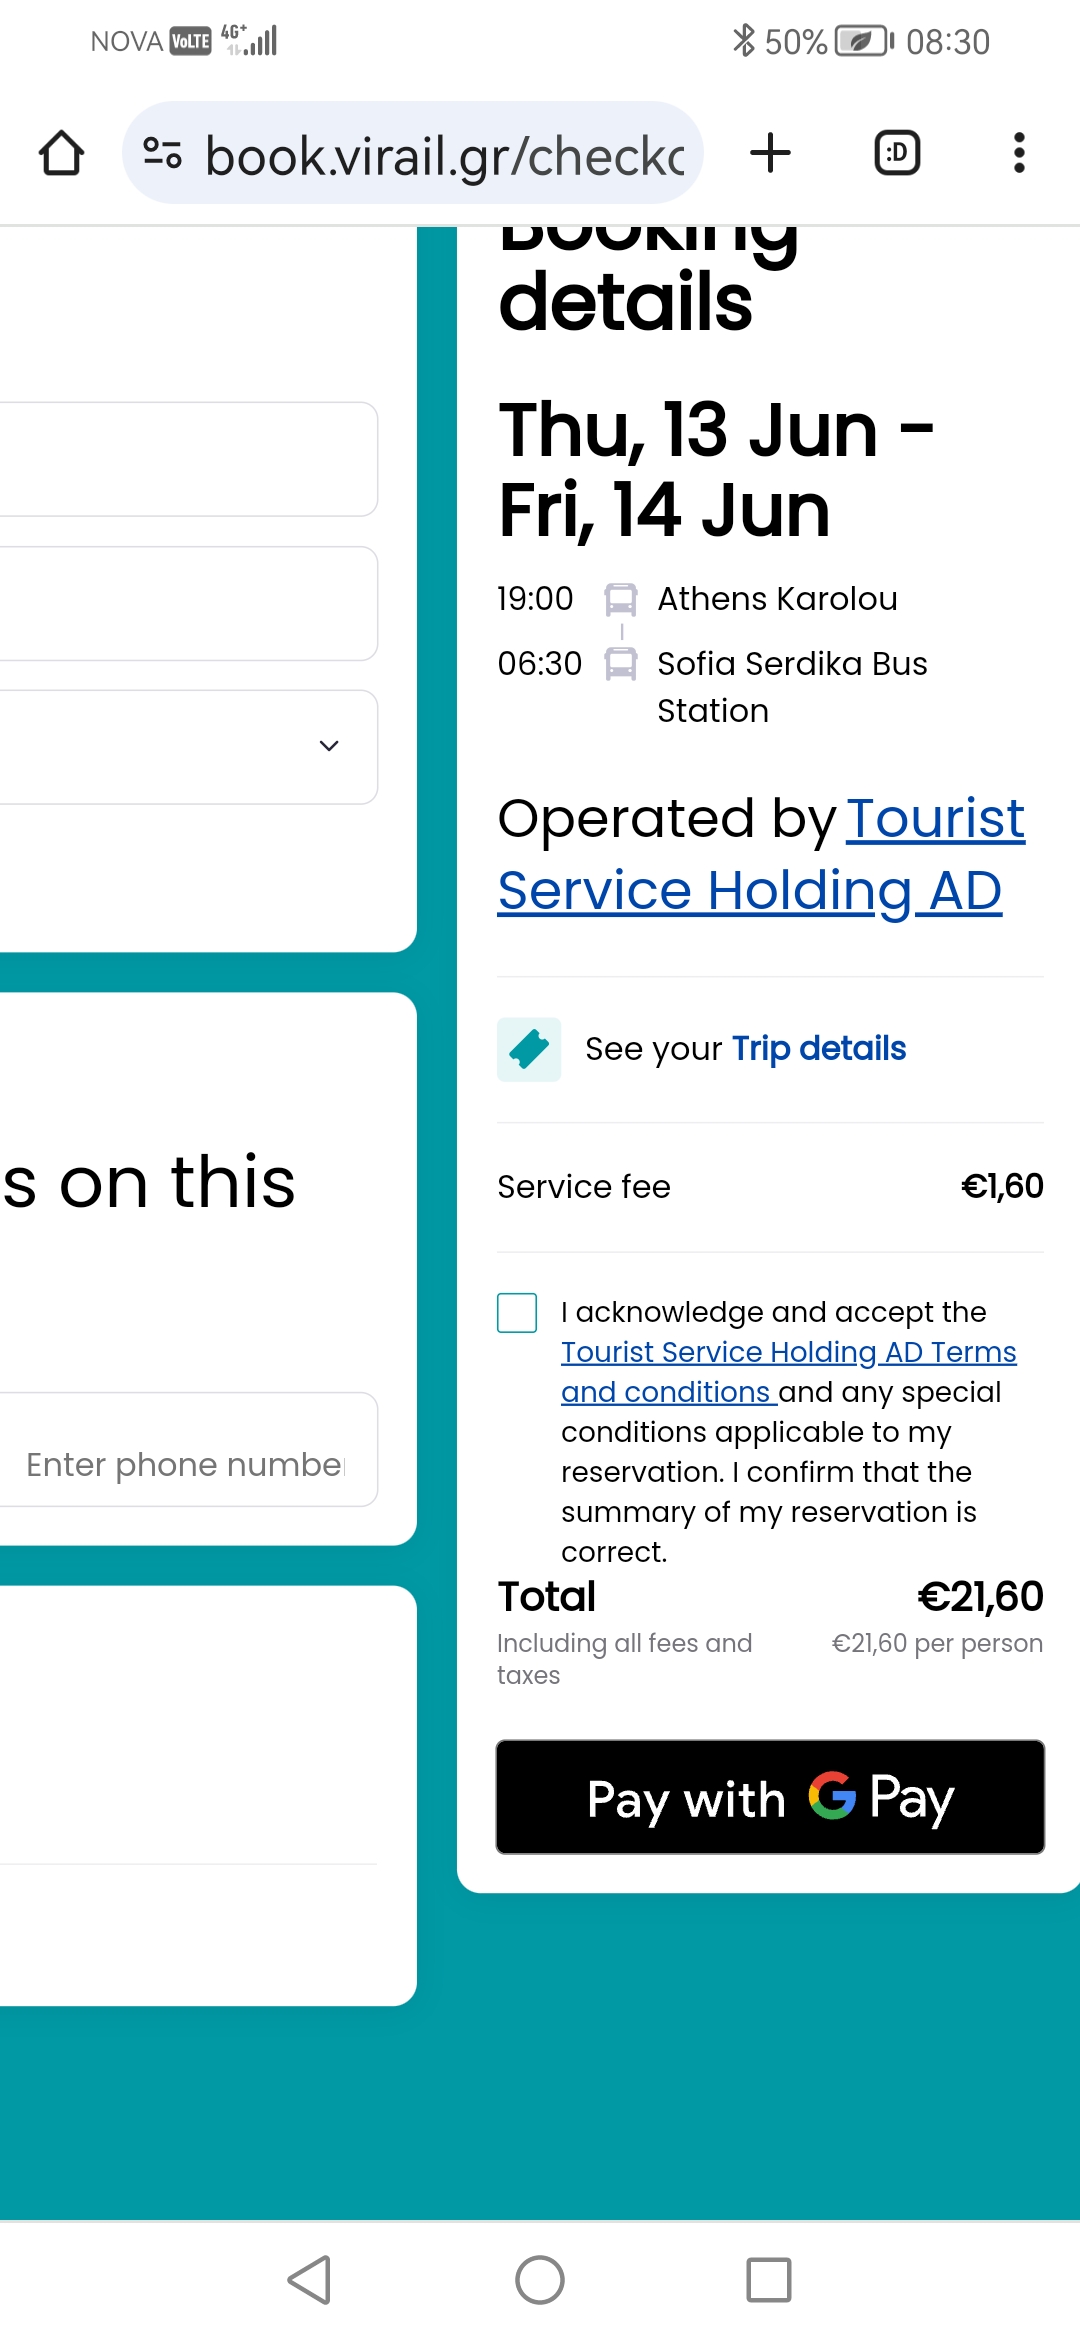Open Tourist Service Holding AD operator link
This screenshot has width=1080, height=2340.
tap(761, 854)
